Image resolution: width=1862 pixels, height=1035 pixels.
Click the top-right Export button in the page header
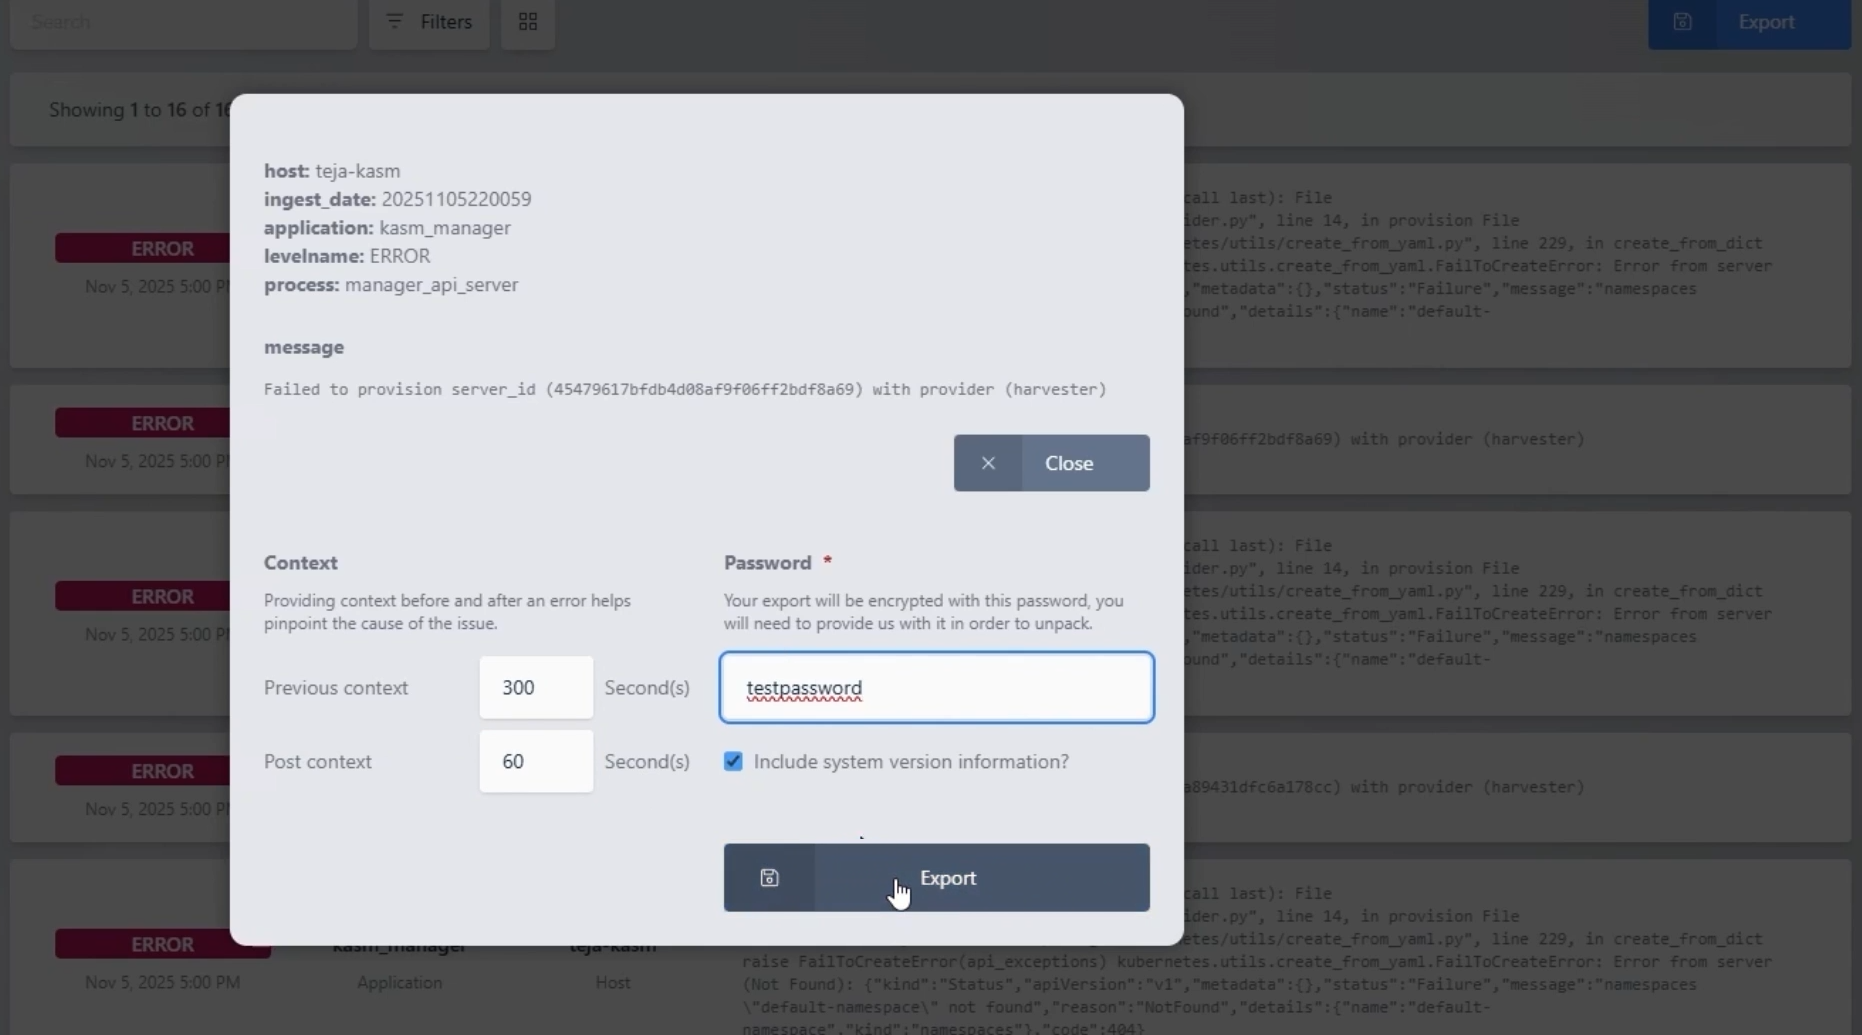[1749, 22]
